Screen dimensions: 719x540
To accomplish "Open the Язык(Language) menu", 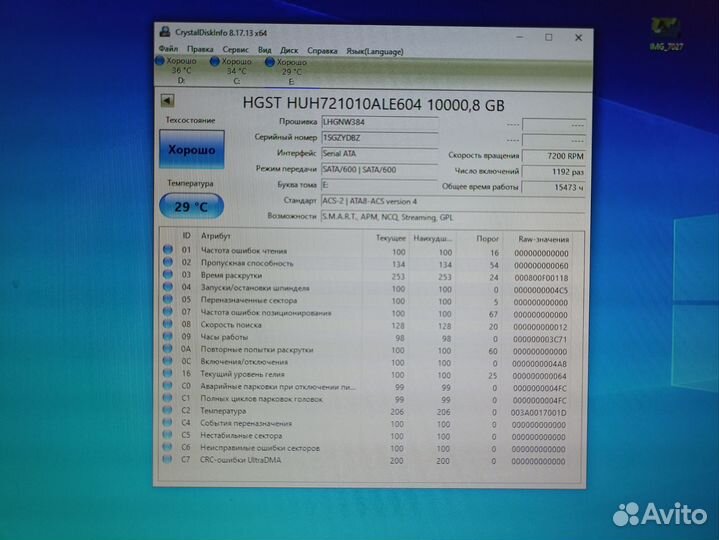I will [x=377, y=50].
